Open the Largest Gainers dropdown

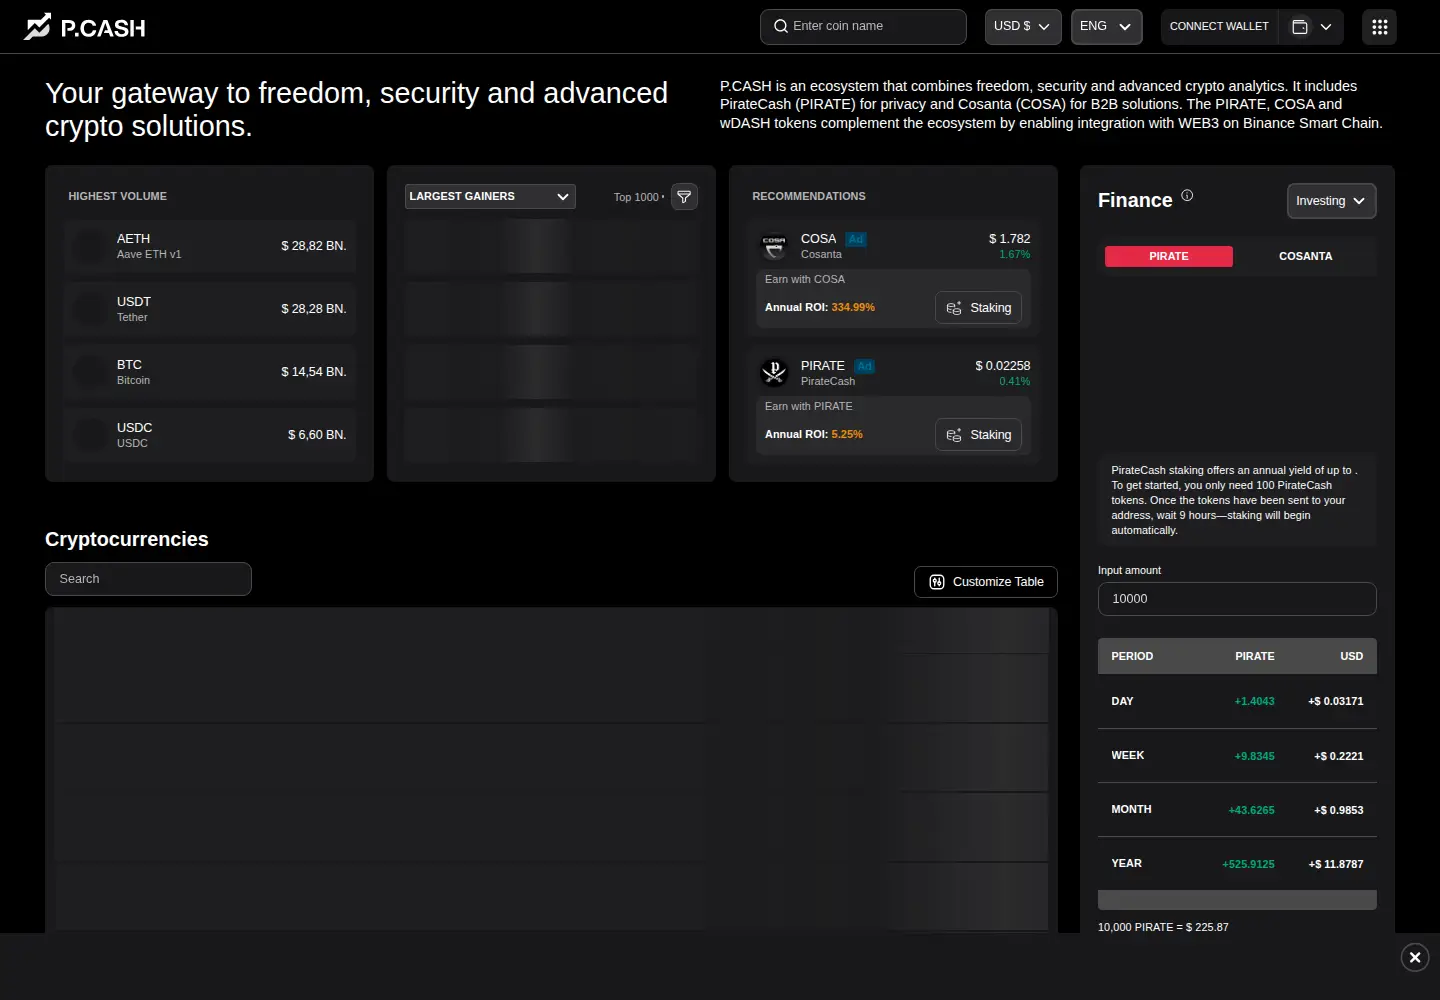click(490, 197)
